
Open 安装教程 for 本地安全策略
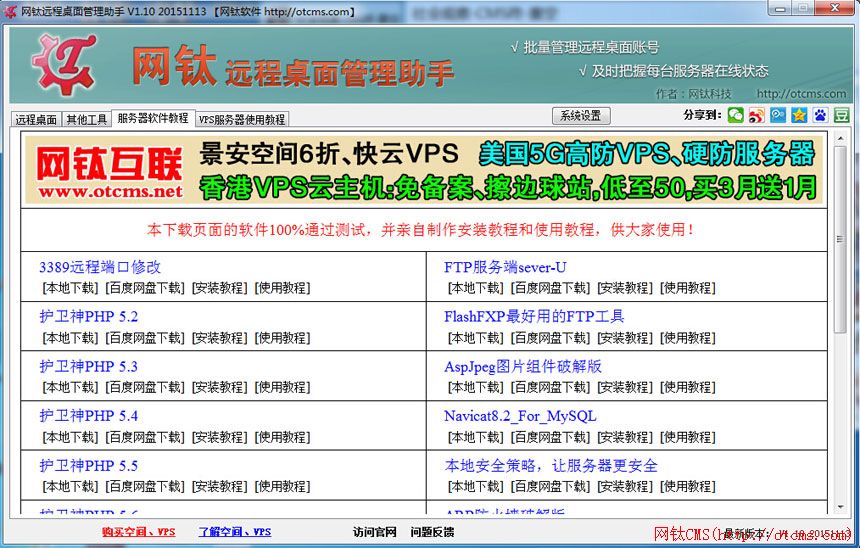[x=625, y=486]
